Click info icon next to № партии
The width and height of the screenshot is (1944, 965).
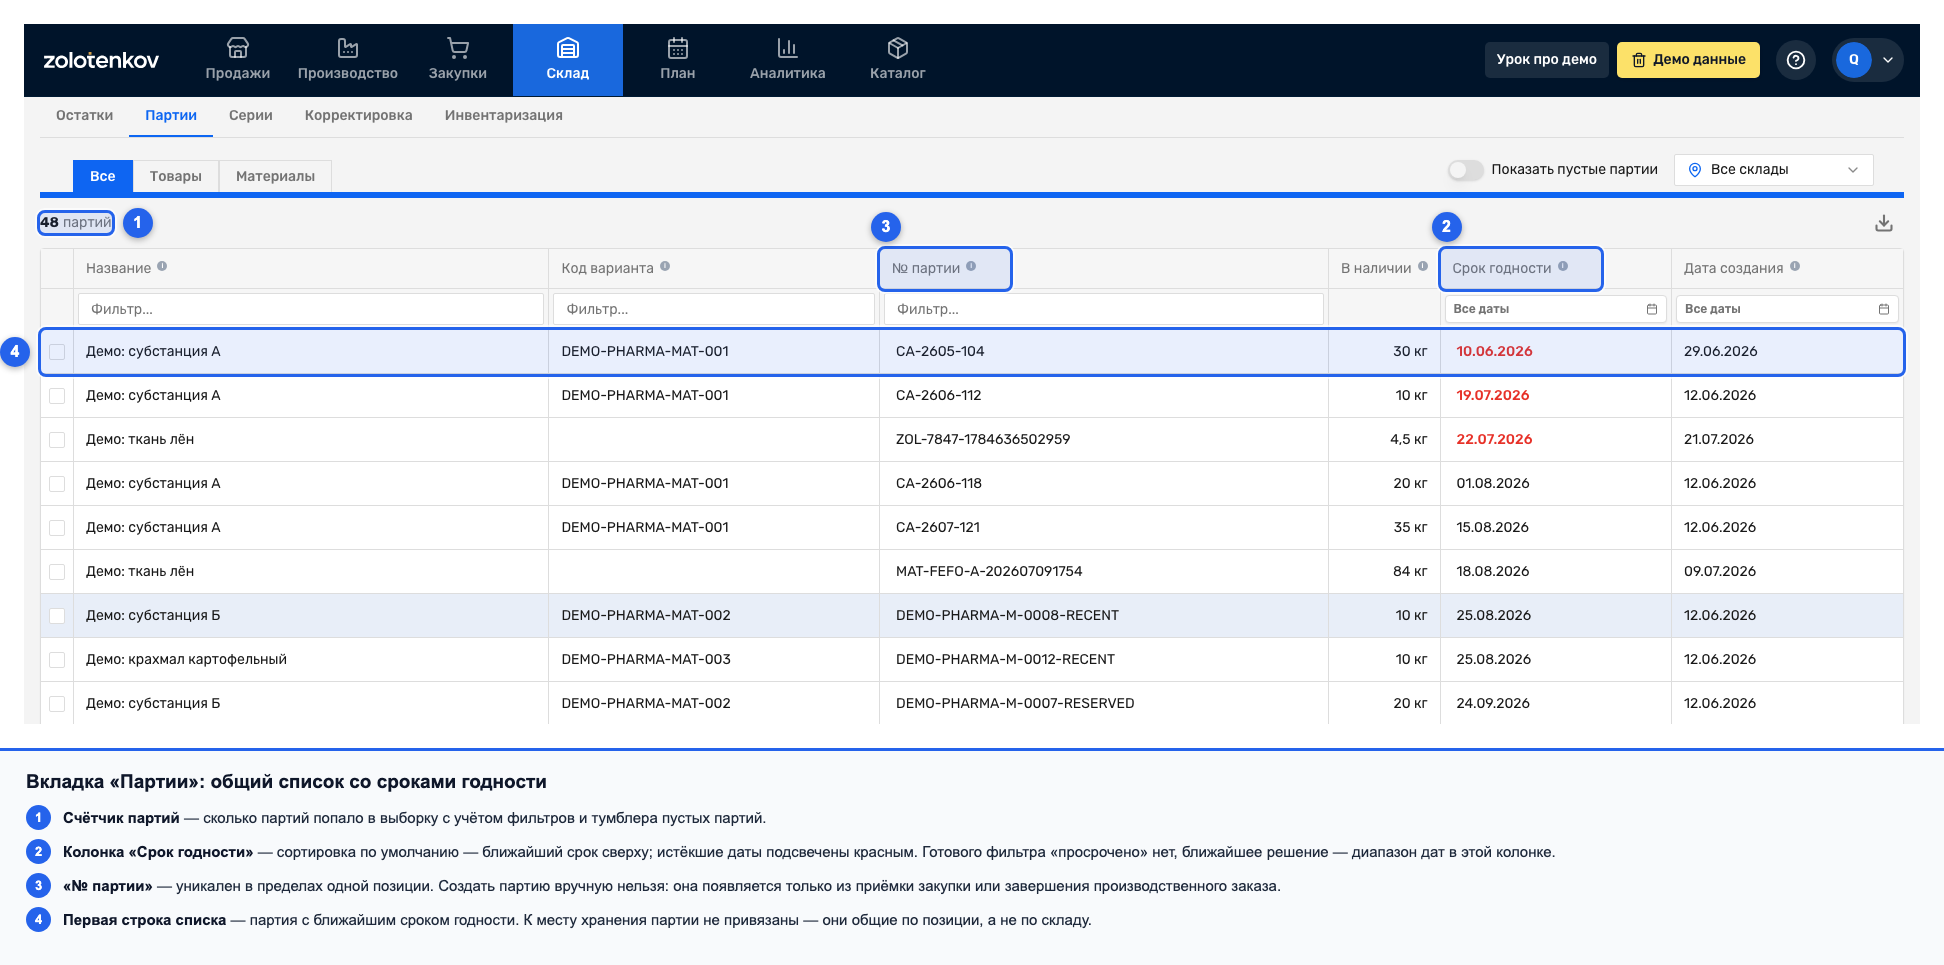(971, 267)
